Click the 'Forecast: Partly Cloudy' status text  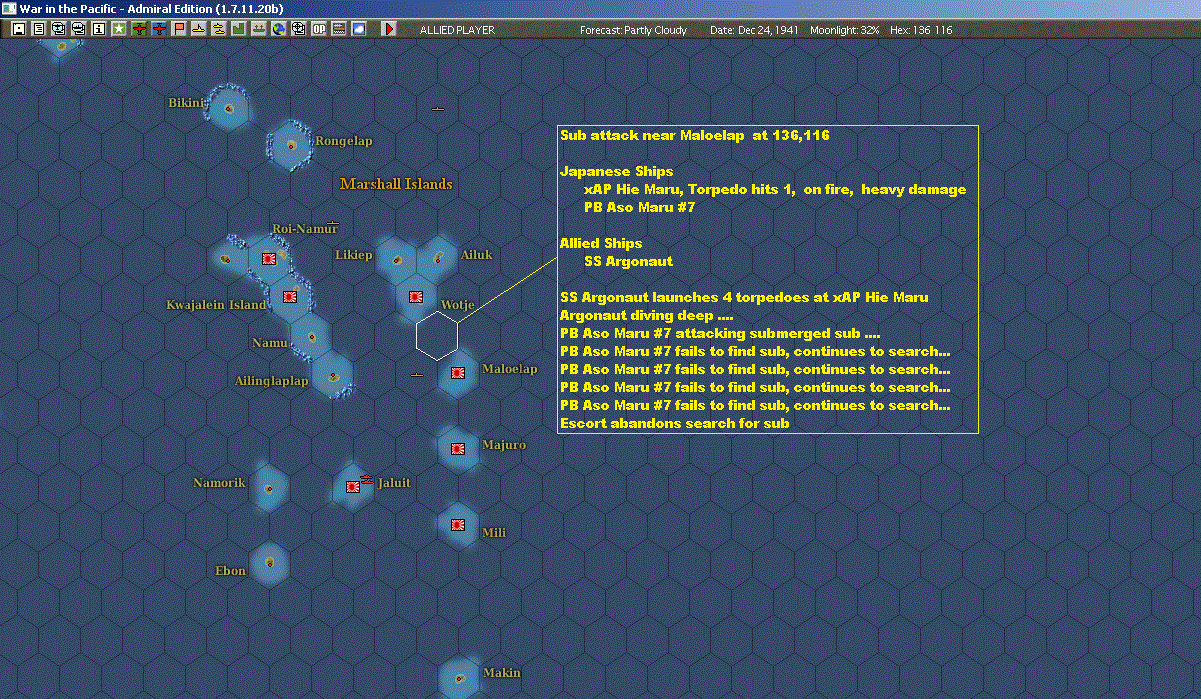634,30
